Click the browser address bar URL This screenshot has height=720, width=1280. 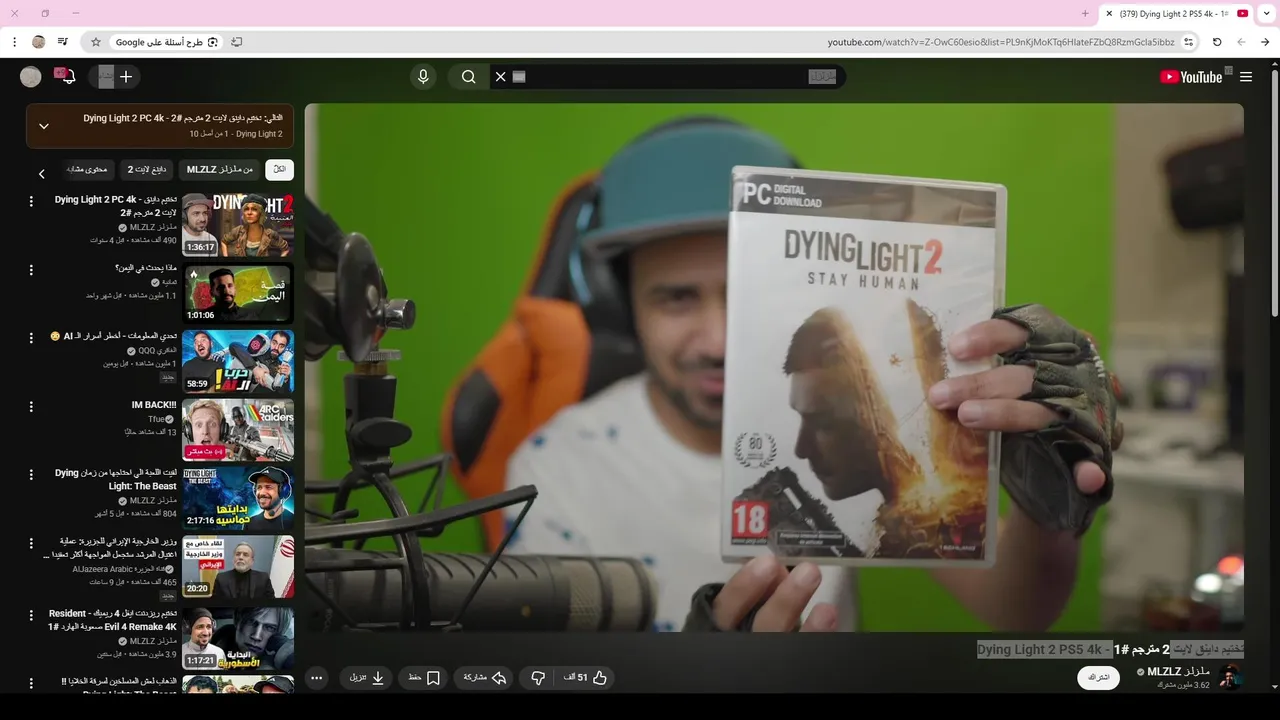point(1001,42)
